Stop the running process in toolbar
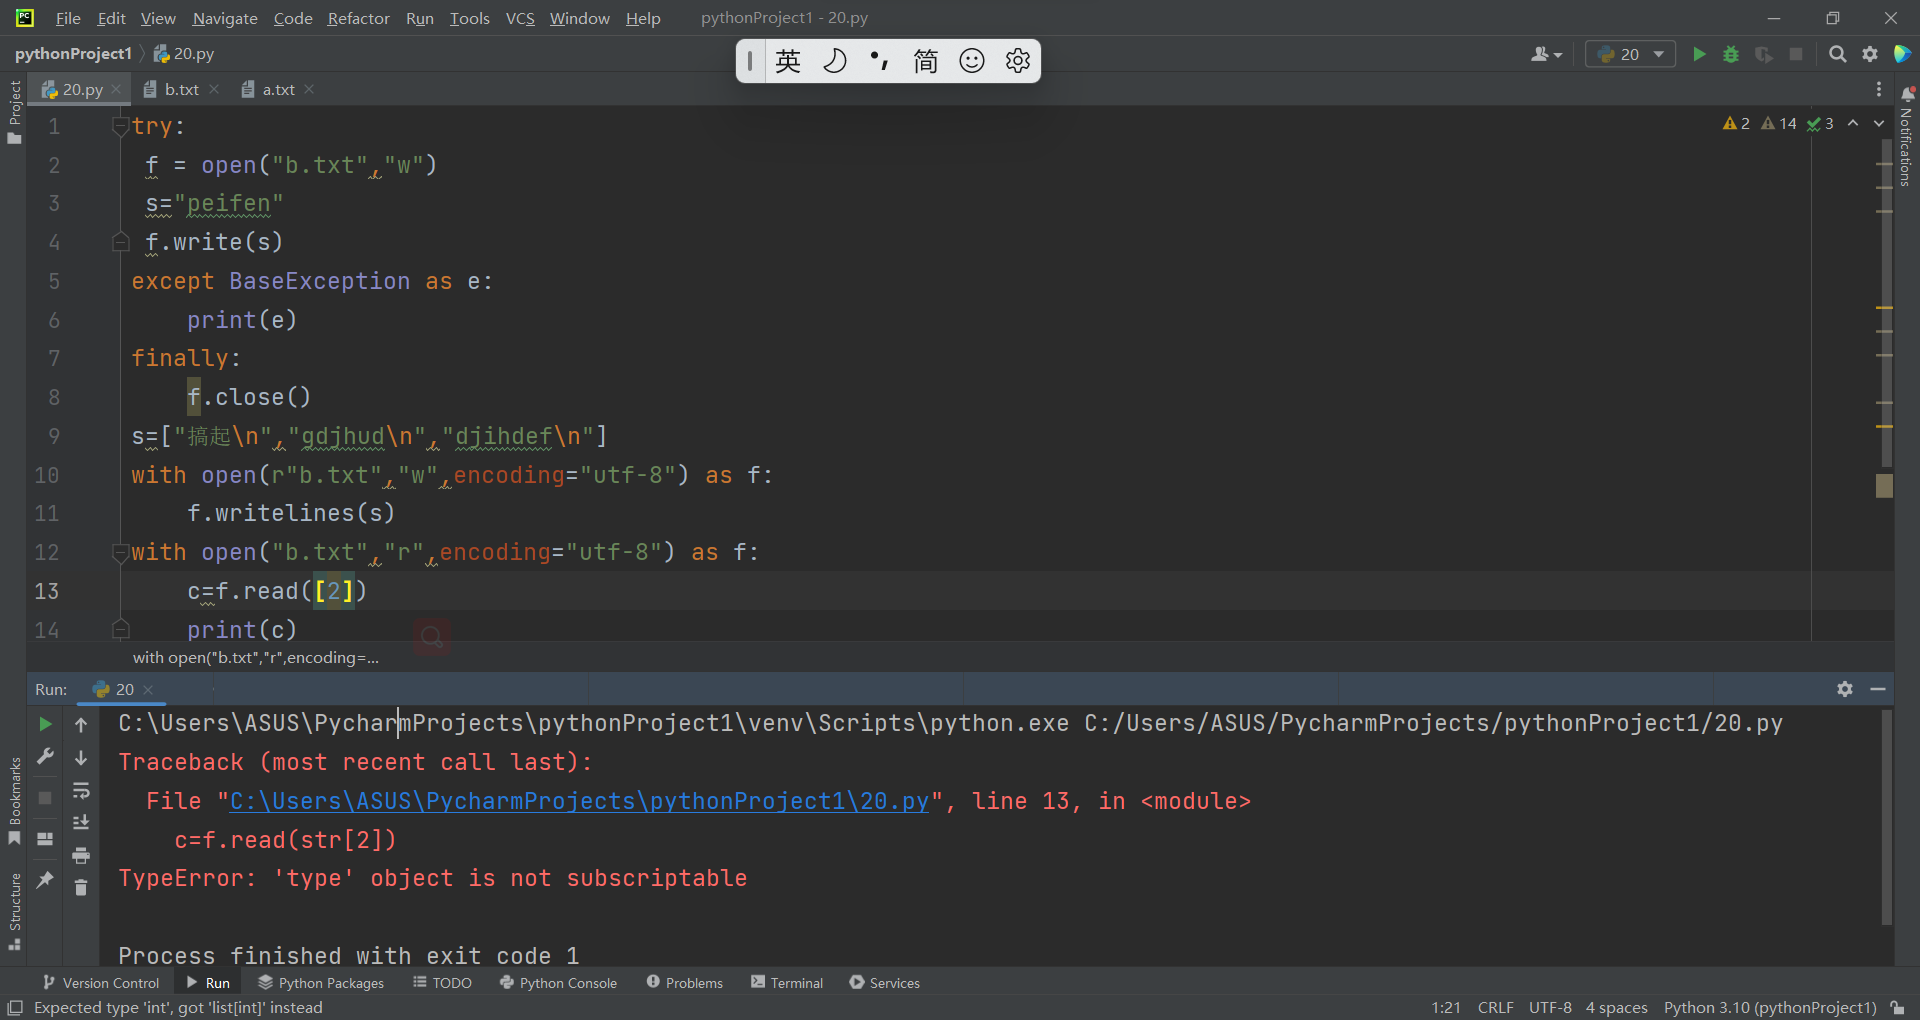The width and height of the screenshot is (1920, 1020). point(1796,54)
